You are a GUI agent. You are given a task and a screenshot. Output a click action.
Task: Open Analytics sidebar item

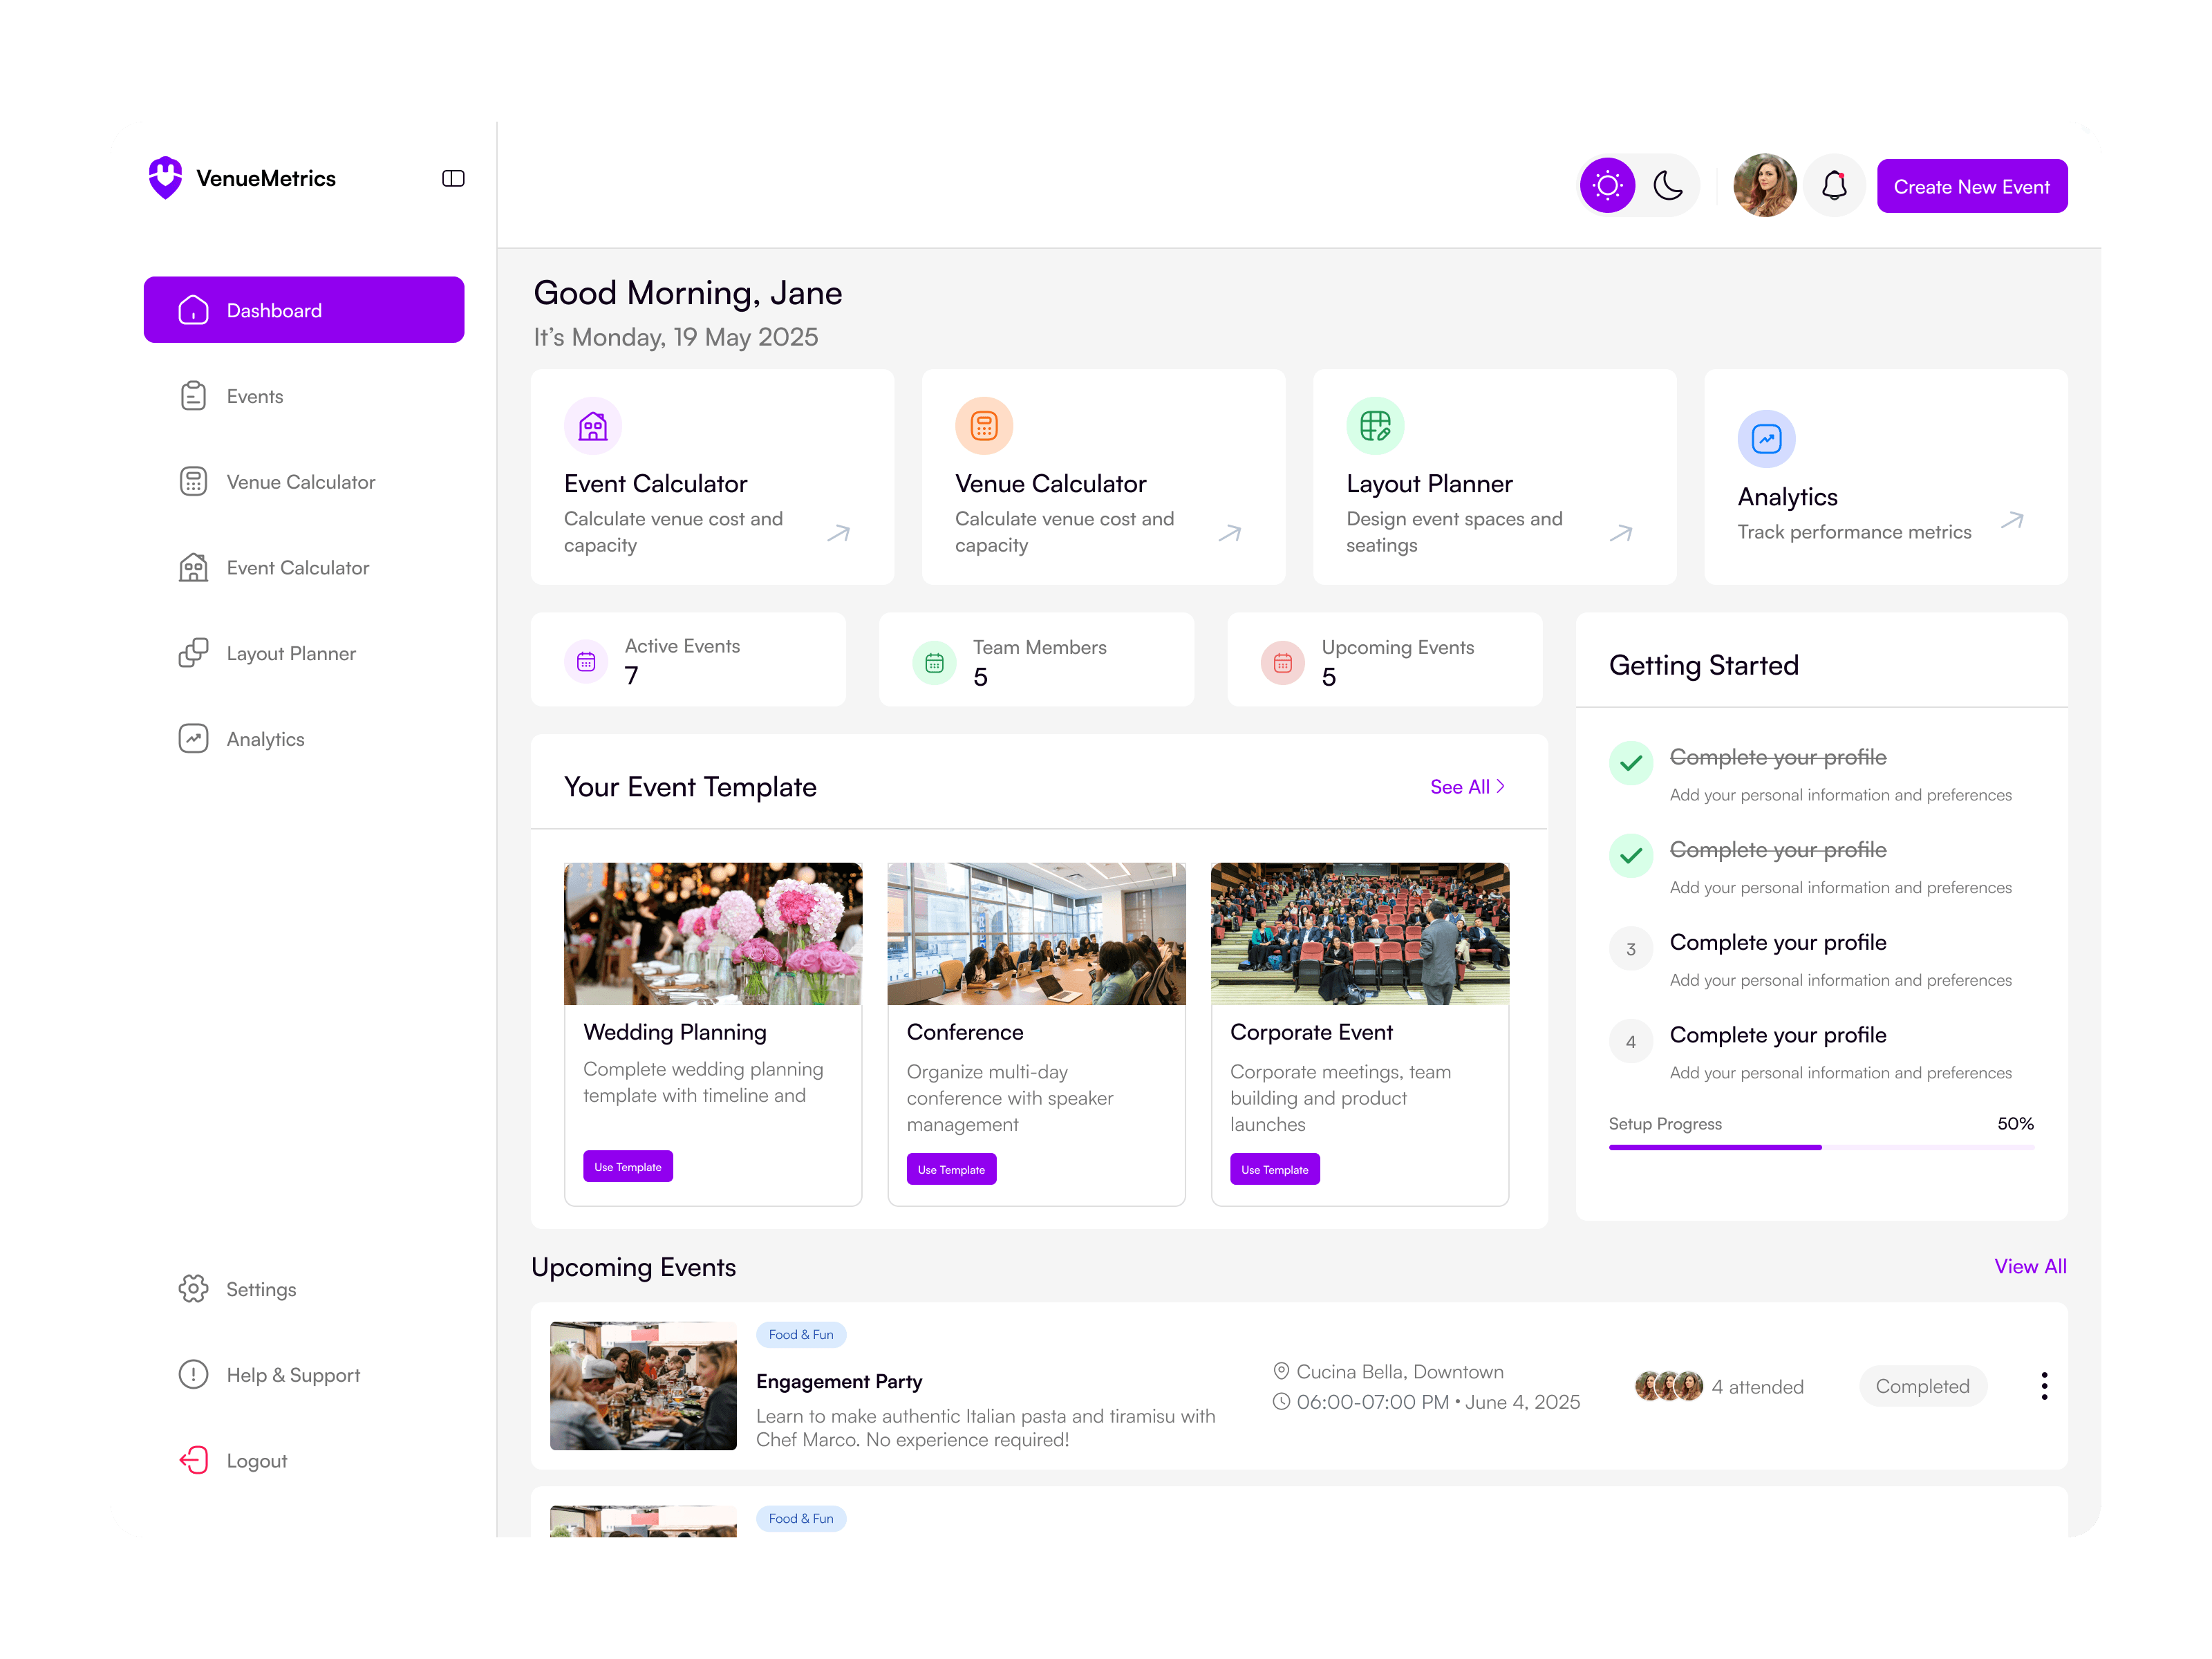[x=304, y=739]
